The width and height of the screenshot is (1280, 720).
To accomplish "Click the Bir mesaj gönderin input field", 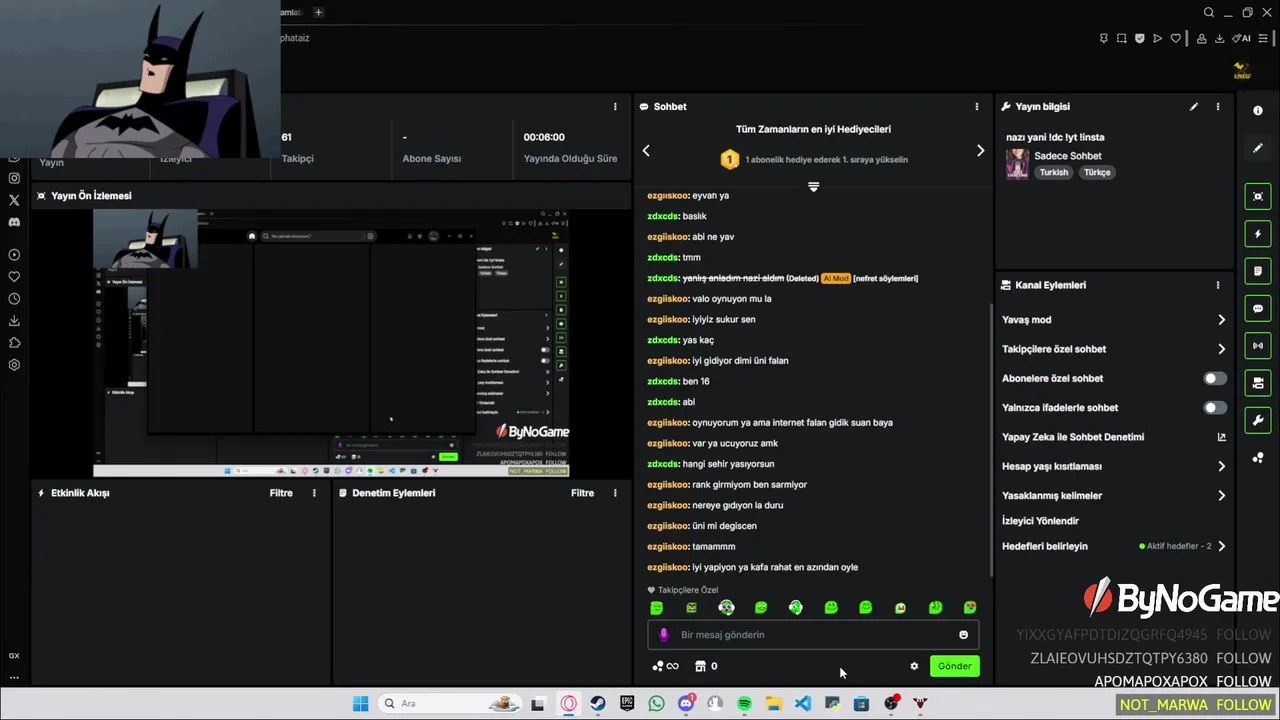I will coord(813,635).
